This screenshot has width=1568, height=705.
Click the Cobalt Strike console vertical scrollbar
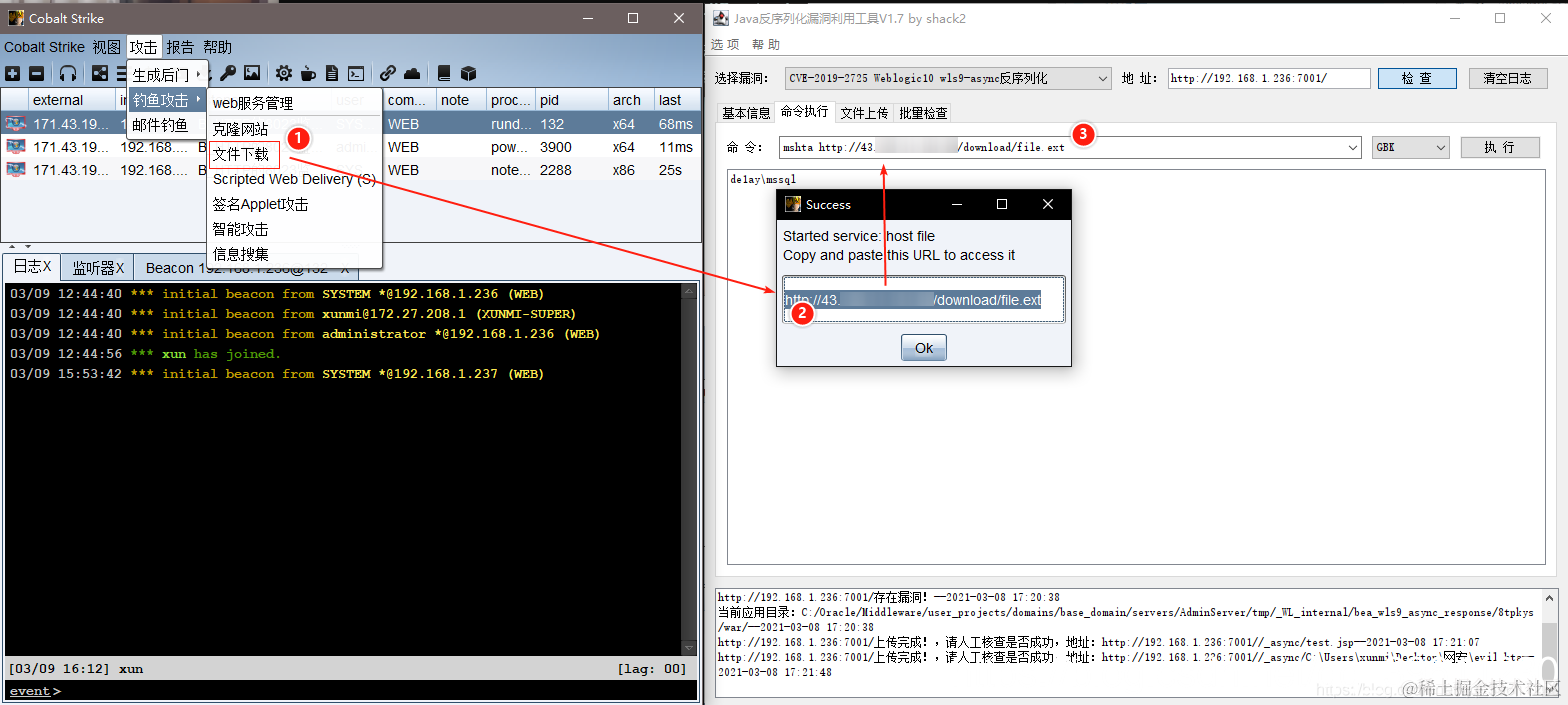pyautogui.click(x=688, y=470)
